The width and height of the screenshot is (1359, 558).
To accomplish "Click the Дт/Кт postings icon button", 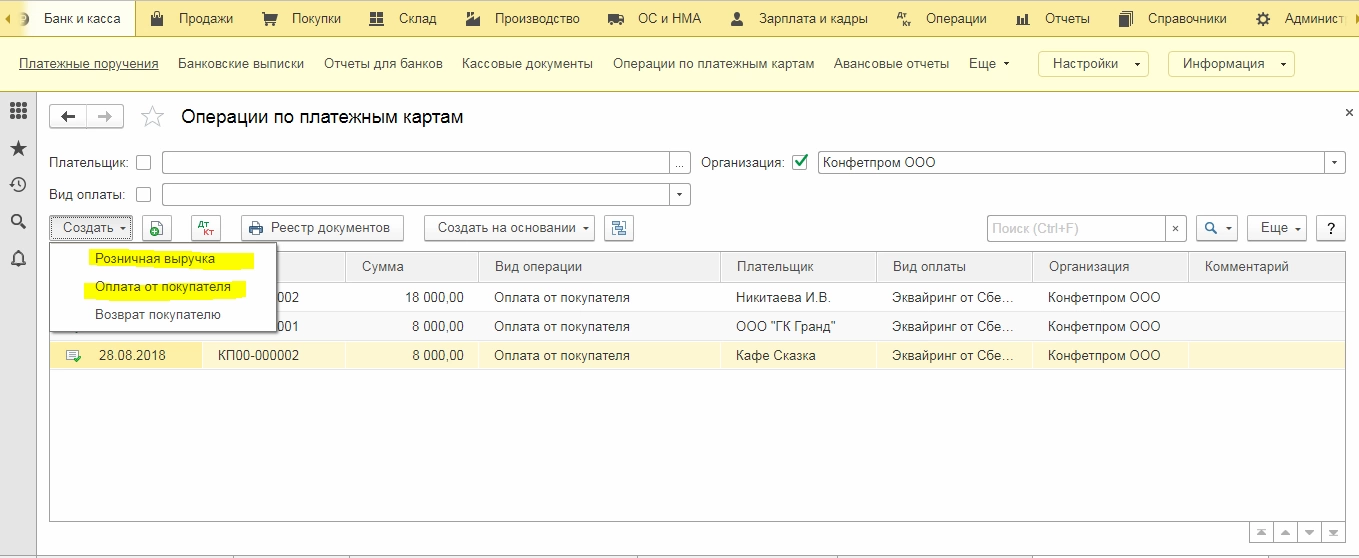I will pos(206,228).
